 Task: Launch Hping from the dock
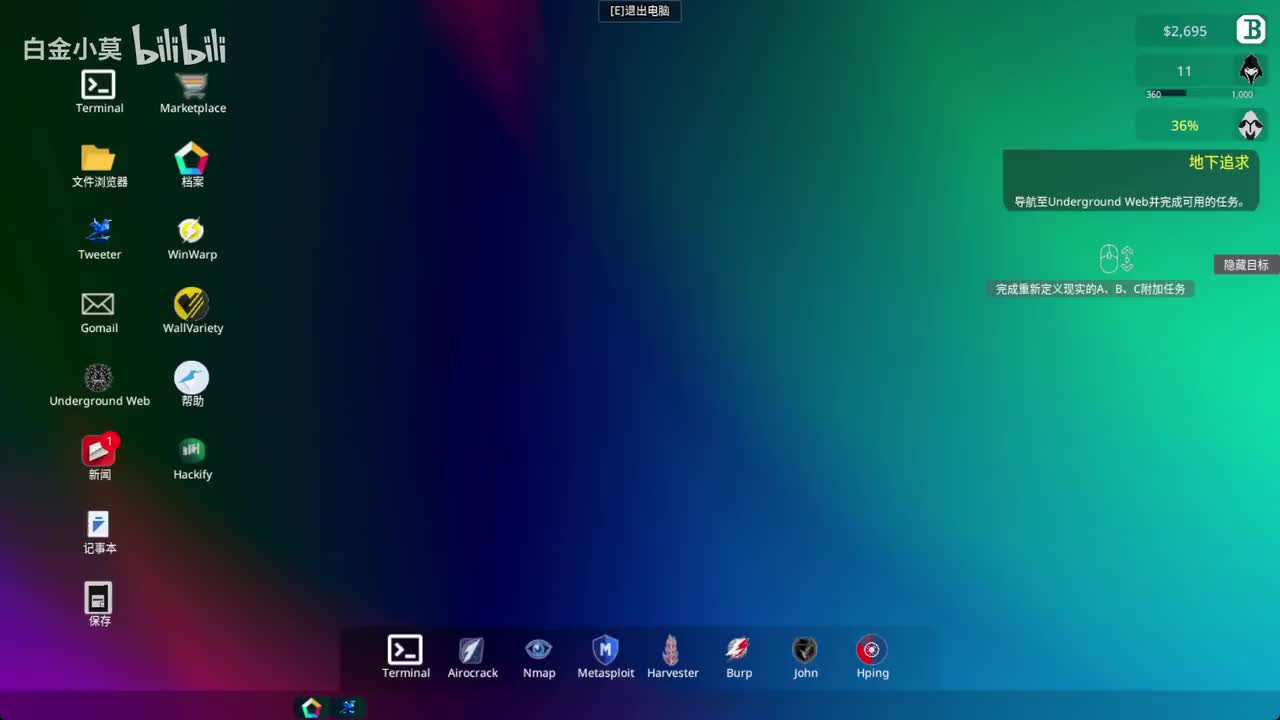click(x=872, y=650)
